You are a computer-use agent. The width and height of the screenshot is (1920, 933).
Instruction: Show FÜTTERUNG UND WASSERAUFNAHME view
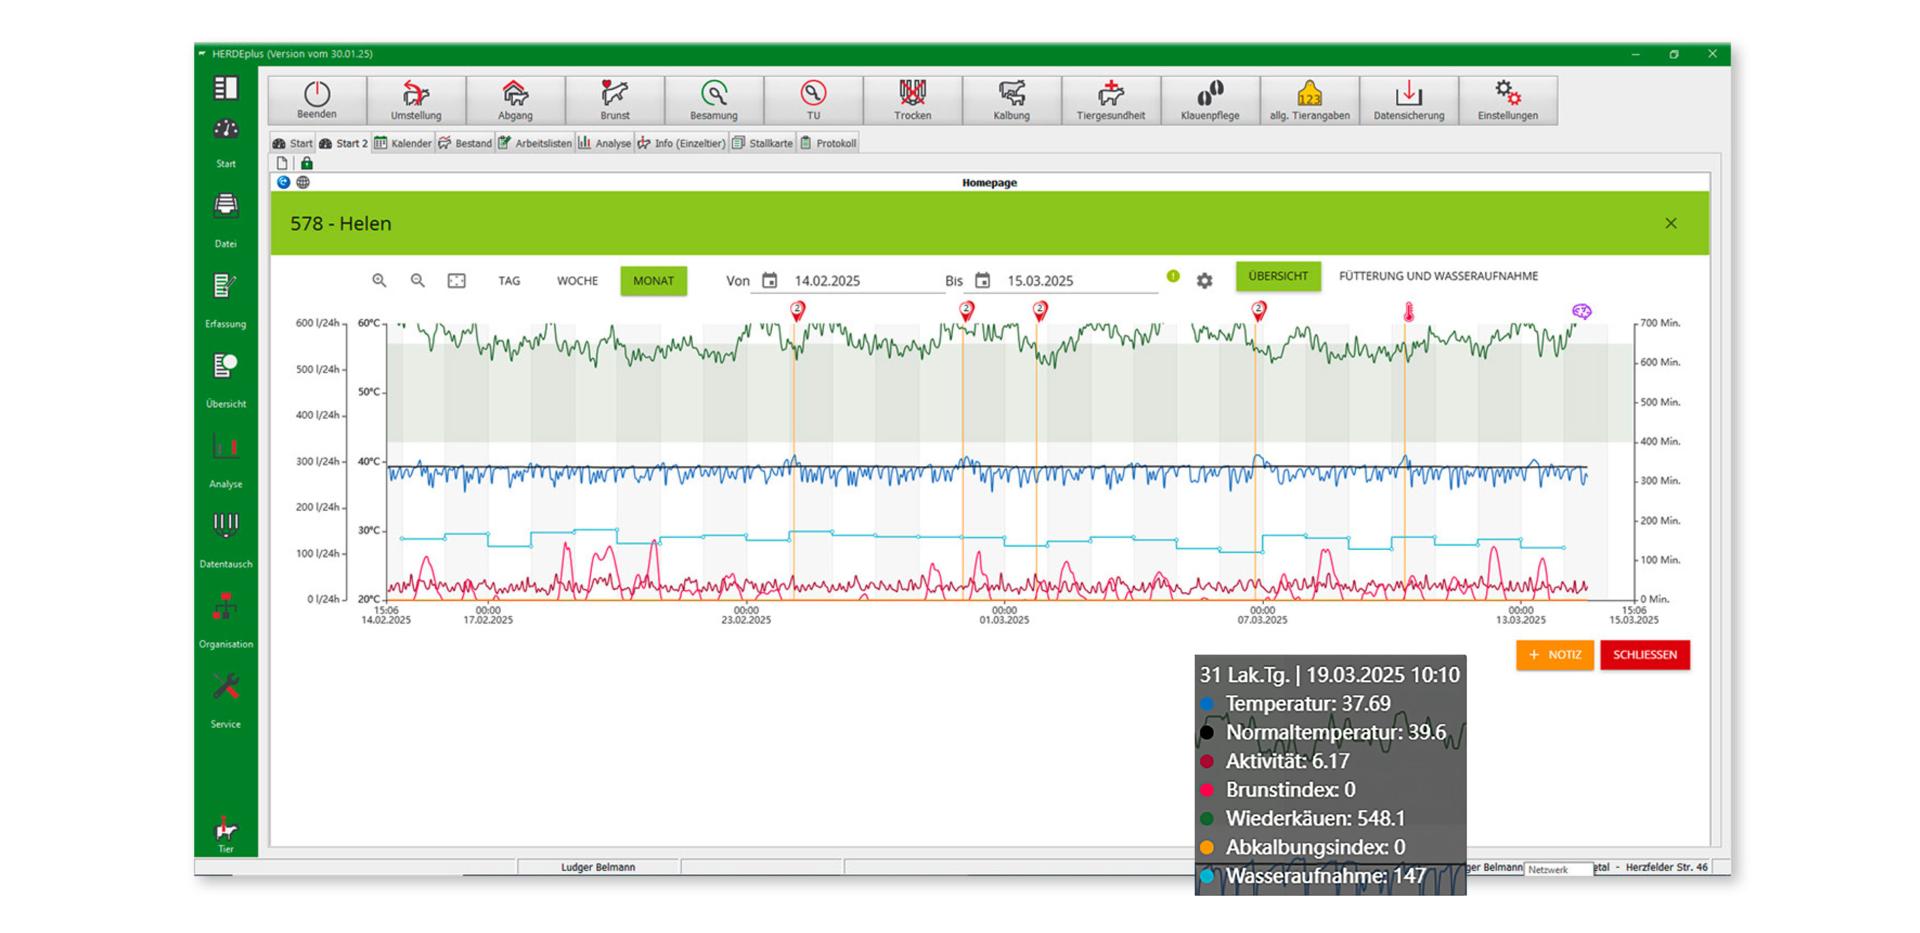pyautogui.click(x=1438, y=276)
